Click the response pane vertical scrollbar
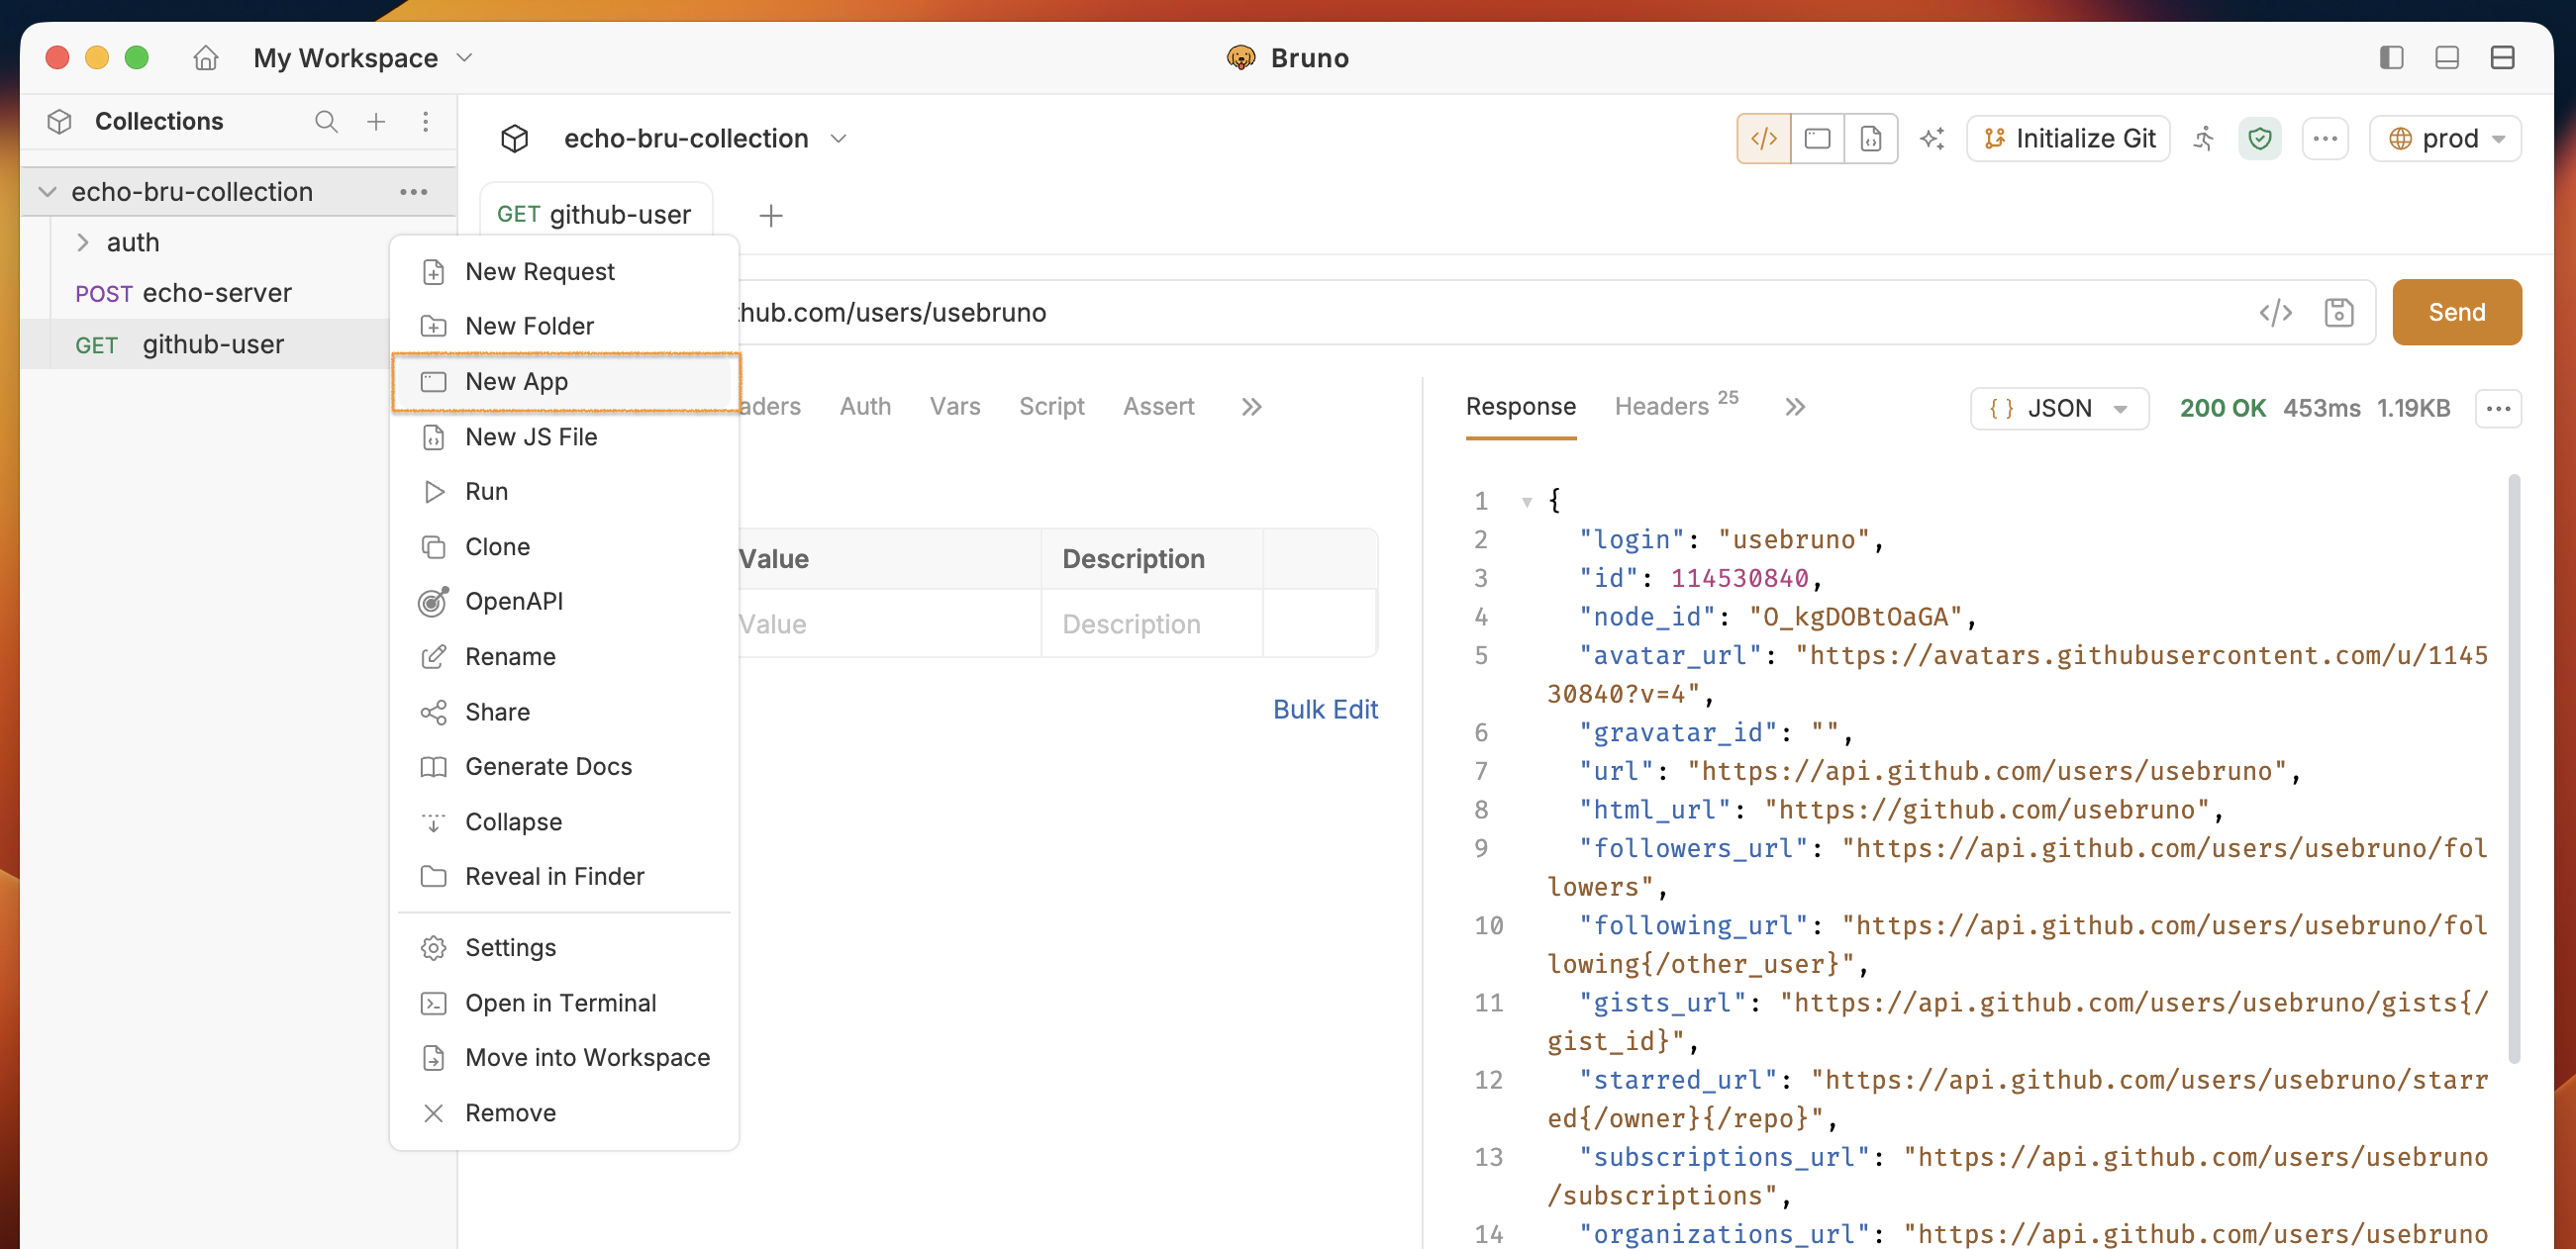 pyautogui.click(x=2514, y=770)
